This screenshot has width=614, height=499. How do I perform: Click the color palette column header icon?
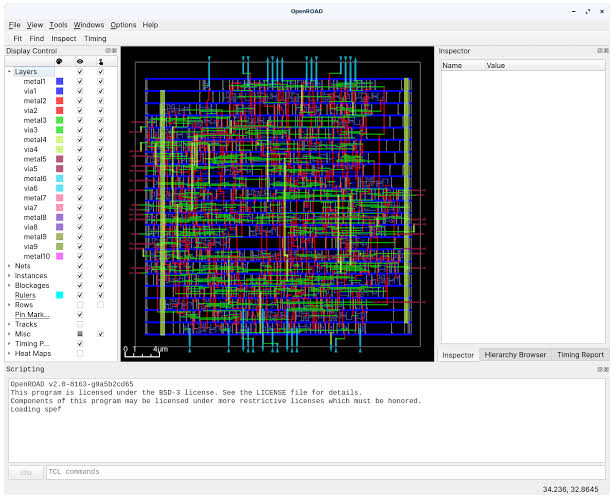pyautogui.click(x=59, y=61)
